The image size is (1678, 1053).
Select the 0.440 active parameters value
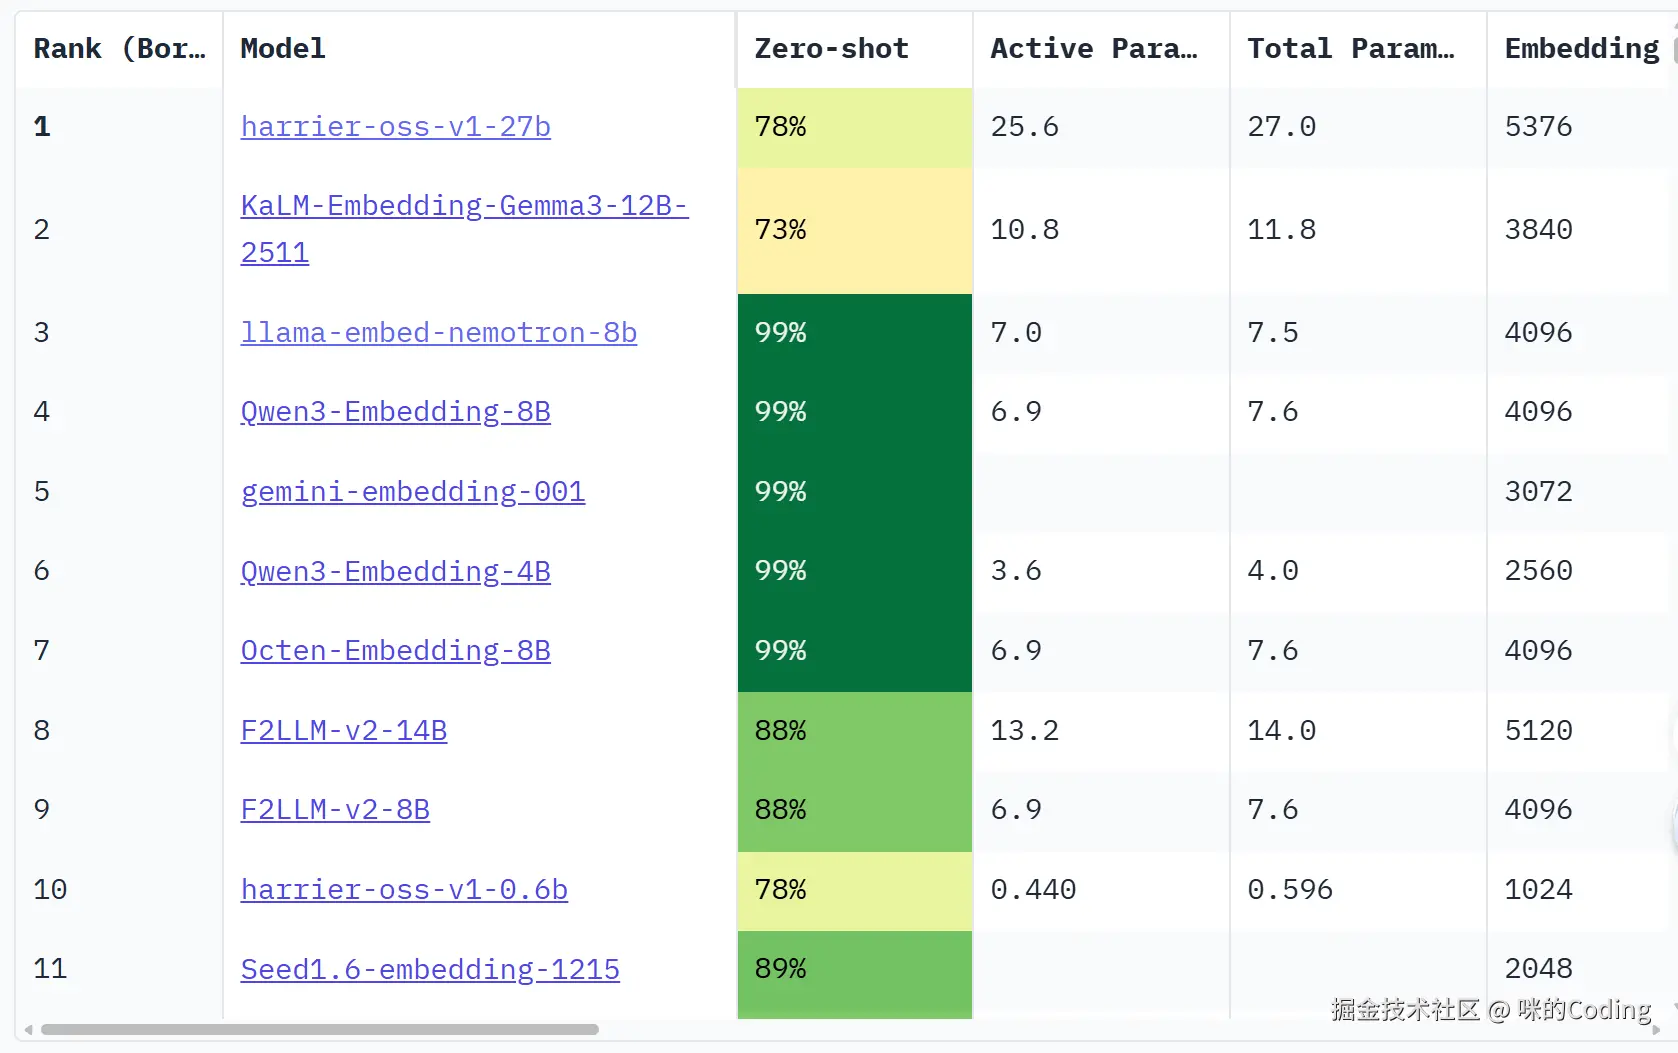[x=1033, y=890]
